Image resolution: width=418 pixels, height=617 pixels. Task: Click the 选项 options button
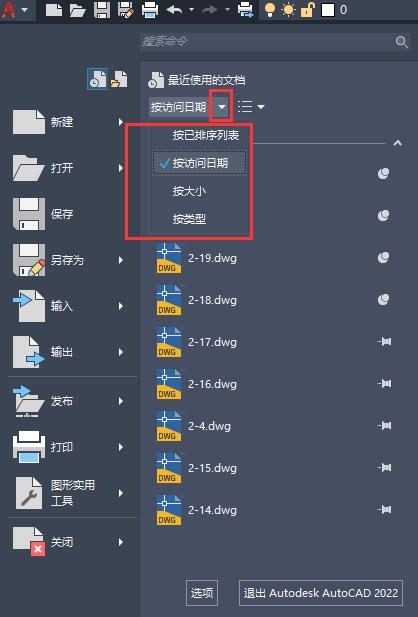click(x=202, y=593)
